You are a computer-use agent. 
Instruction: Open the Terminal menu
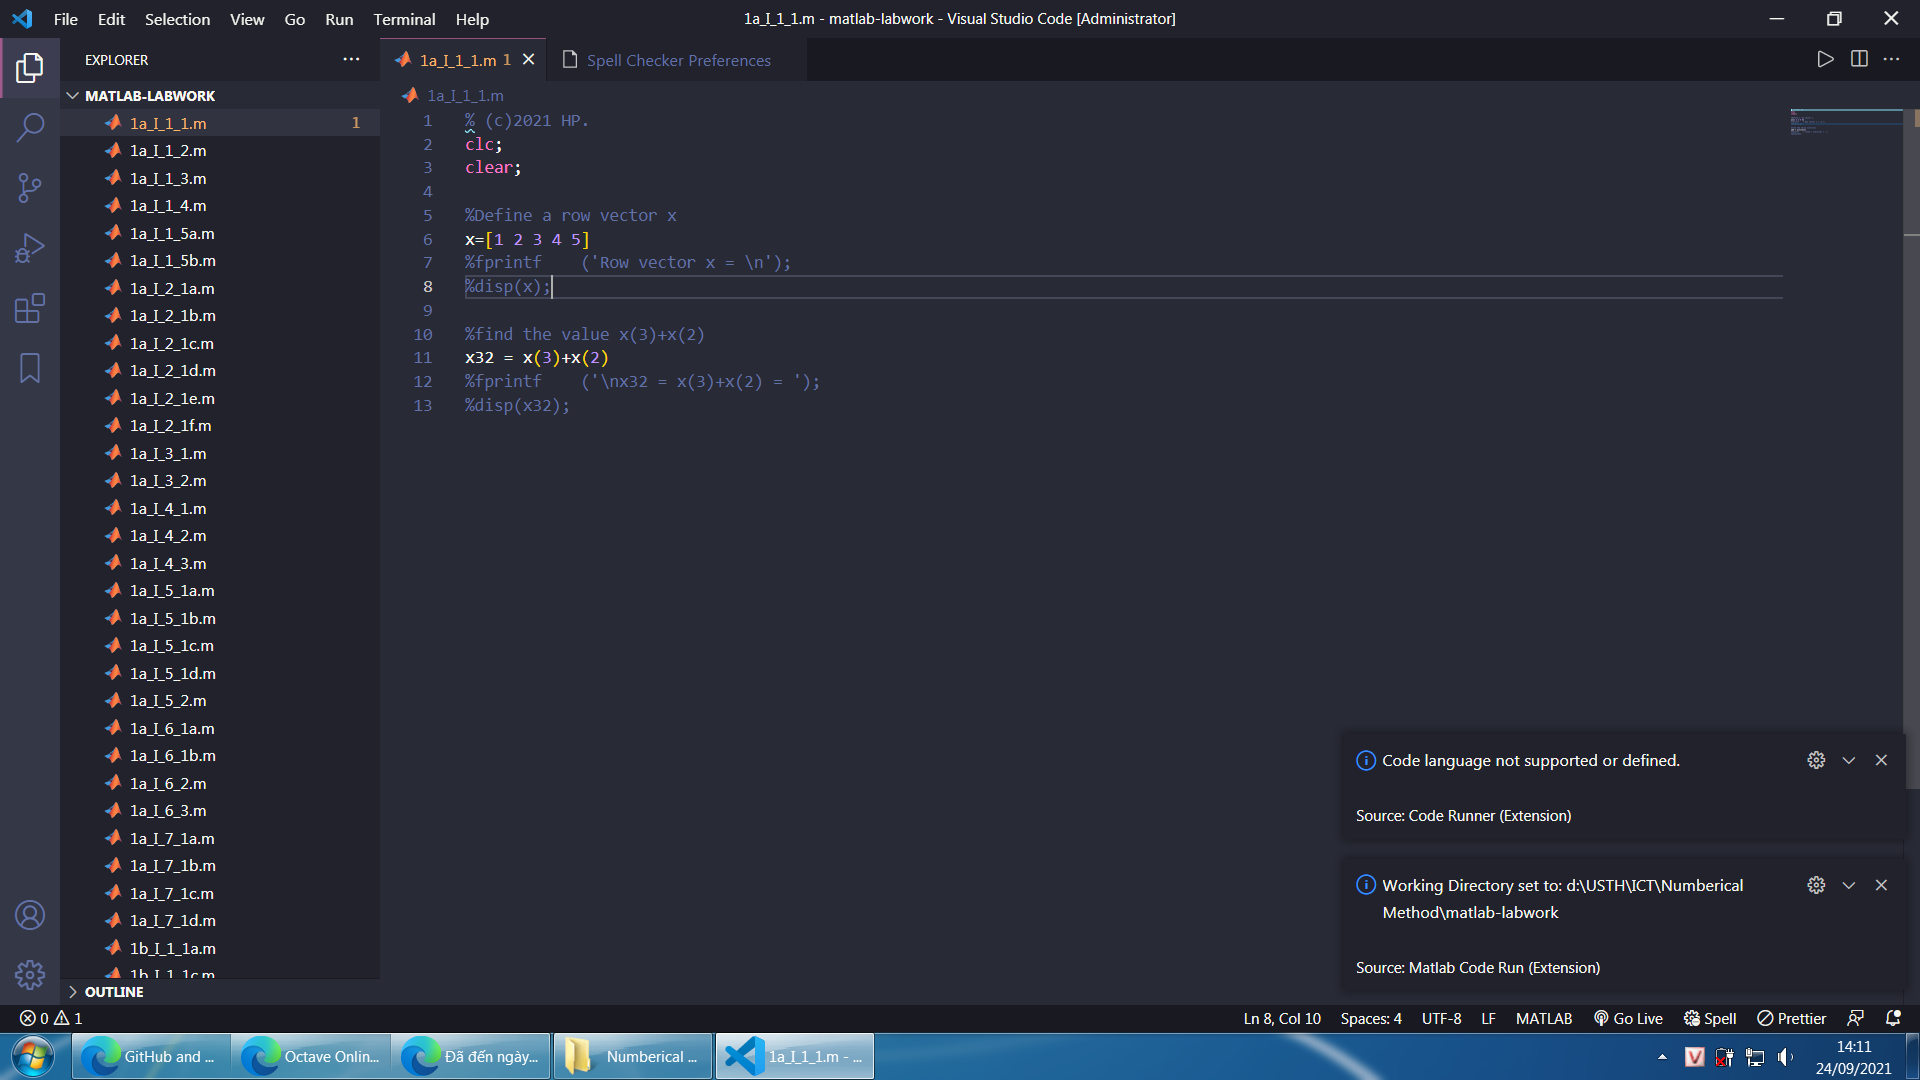coord(404,19)
